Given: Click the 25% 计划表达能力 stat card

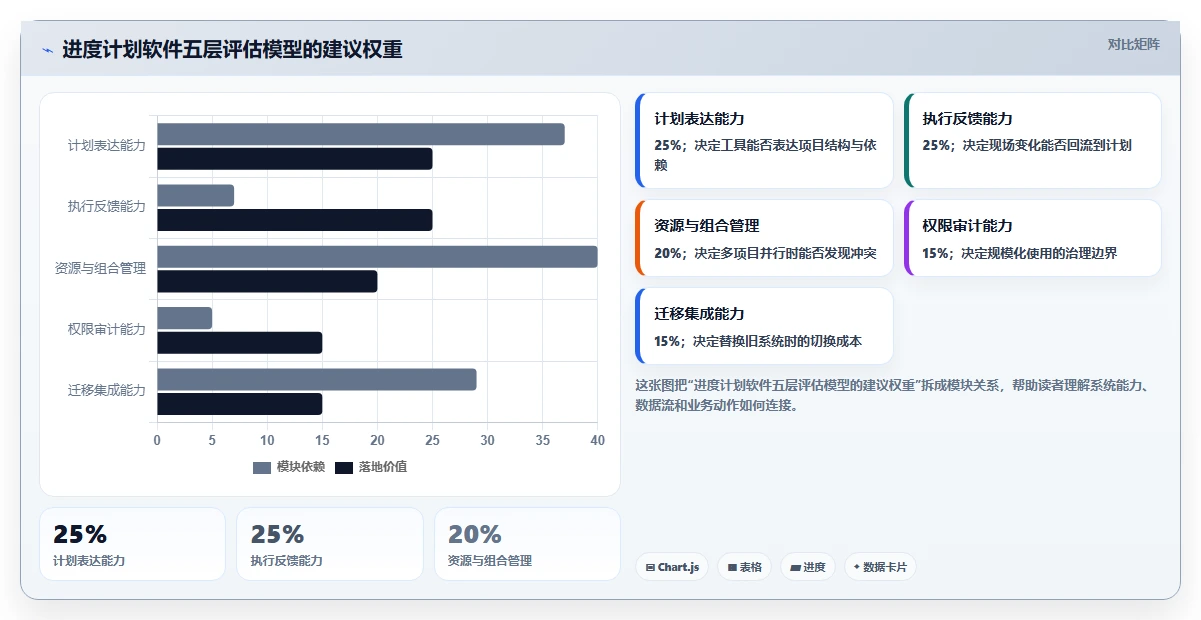Looking at the screenshot, I should click(132, 544).
